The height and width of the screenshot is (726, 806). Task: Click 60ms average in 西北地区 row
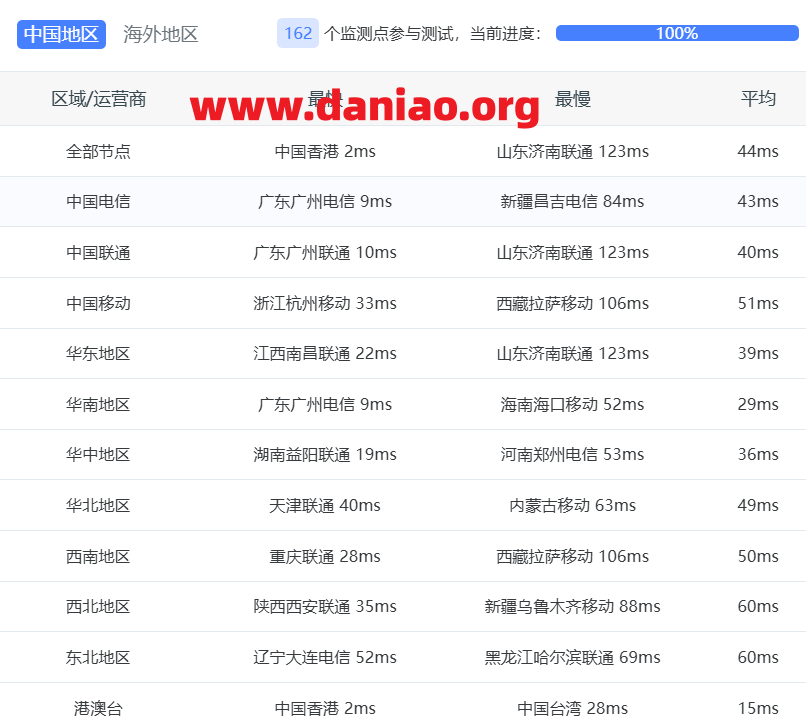coord(758,607)
